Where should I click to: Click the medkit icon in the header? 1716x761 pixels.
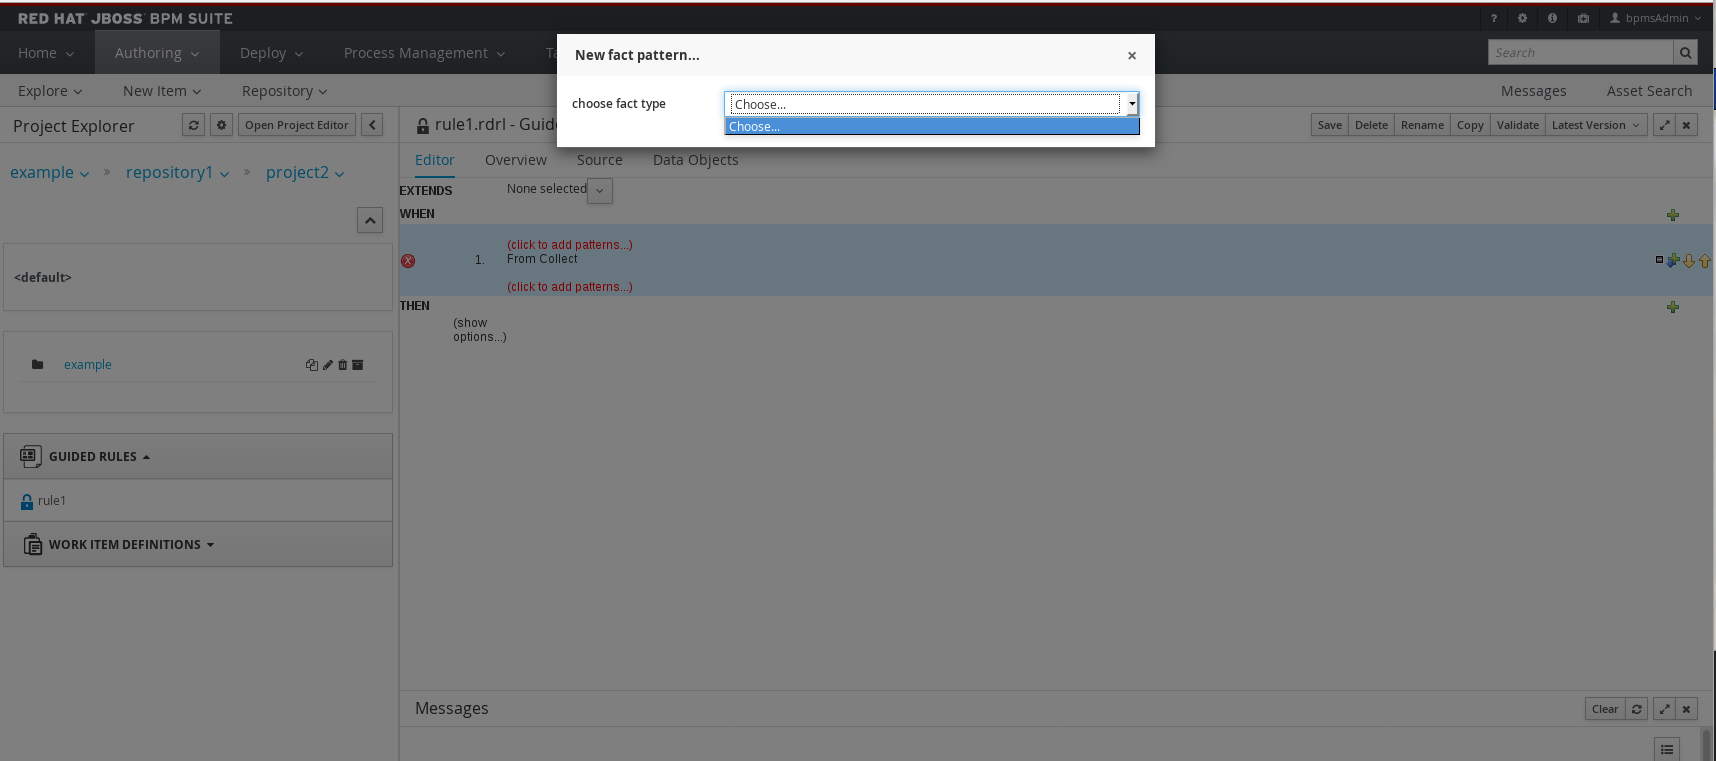(1583, 18)
